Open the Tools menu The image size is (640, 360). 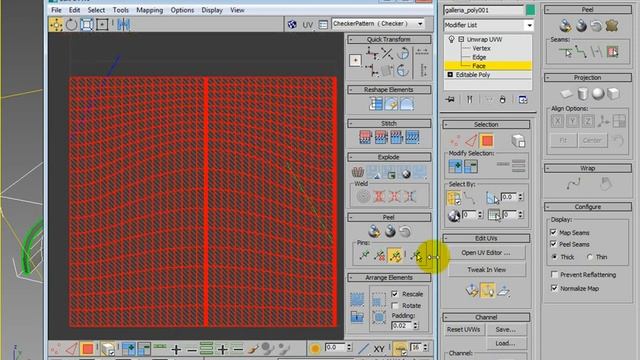tap(120, 10)
